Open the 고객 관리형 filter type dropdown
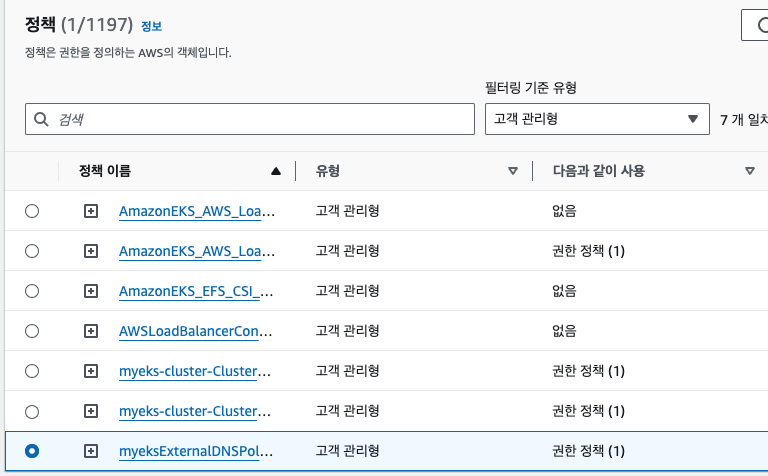Image resolution: width=768 pixels, height=476 pixels. 597,119
